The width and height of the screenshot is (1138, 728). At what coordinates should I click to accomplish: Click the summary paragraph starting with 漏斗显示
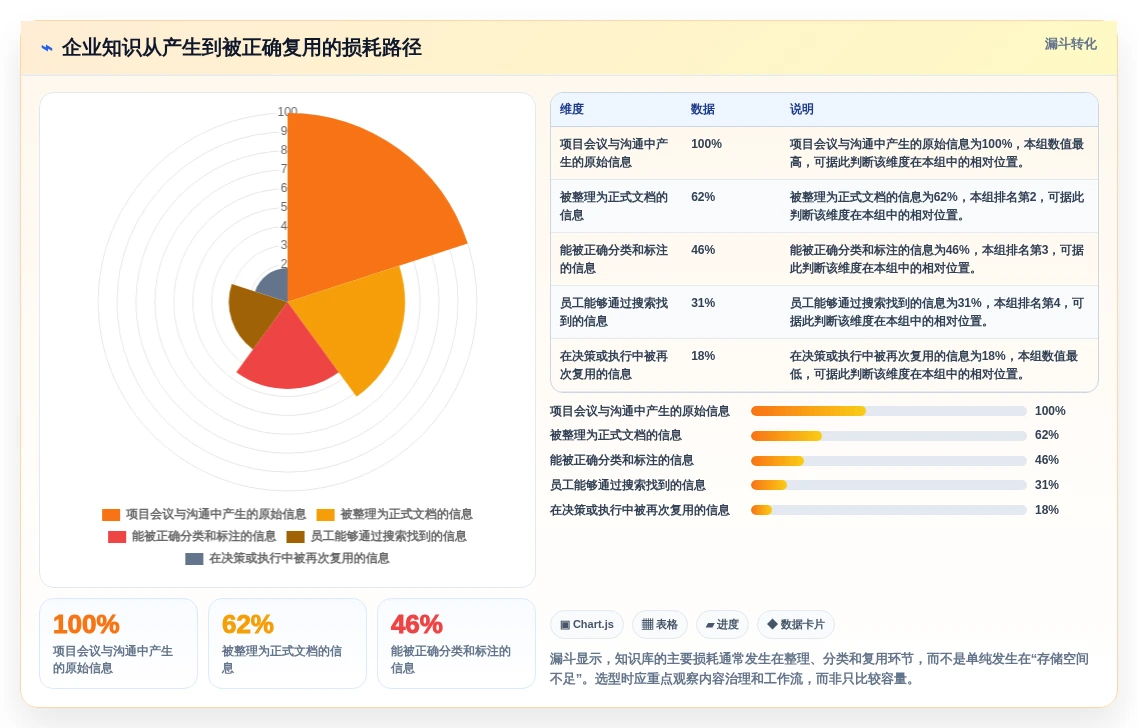pyautogui.click(x=819, y=669)
